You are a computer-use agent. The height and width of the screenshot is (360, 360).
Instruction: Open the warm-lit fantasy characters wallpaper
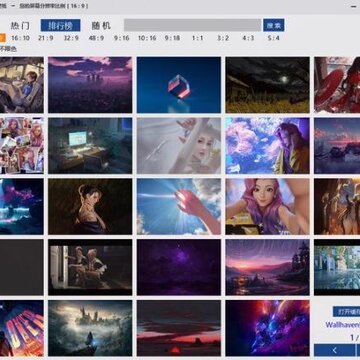point(337,206)
